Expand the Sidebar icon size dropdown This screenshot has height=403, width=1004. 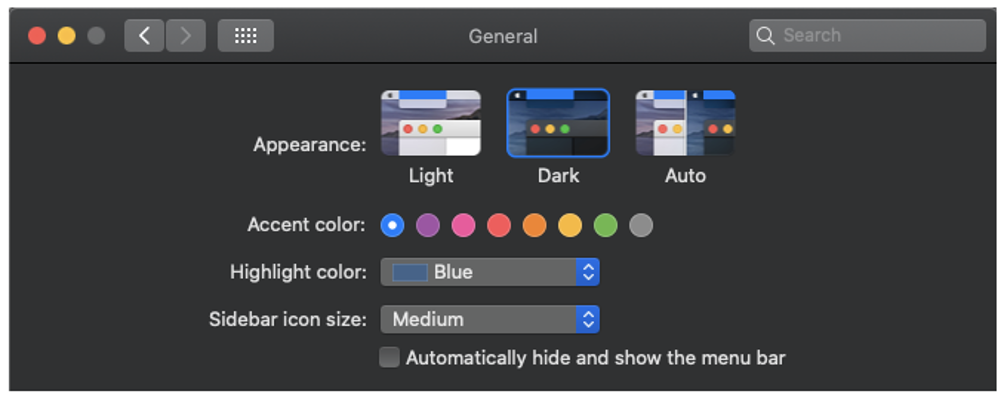pyautogui.click(x=489, y=320)
